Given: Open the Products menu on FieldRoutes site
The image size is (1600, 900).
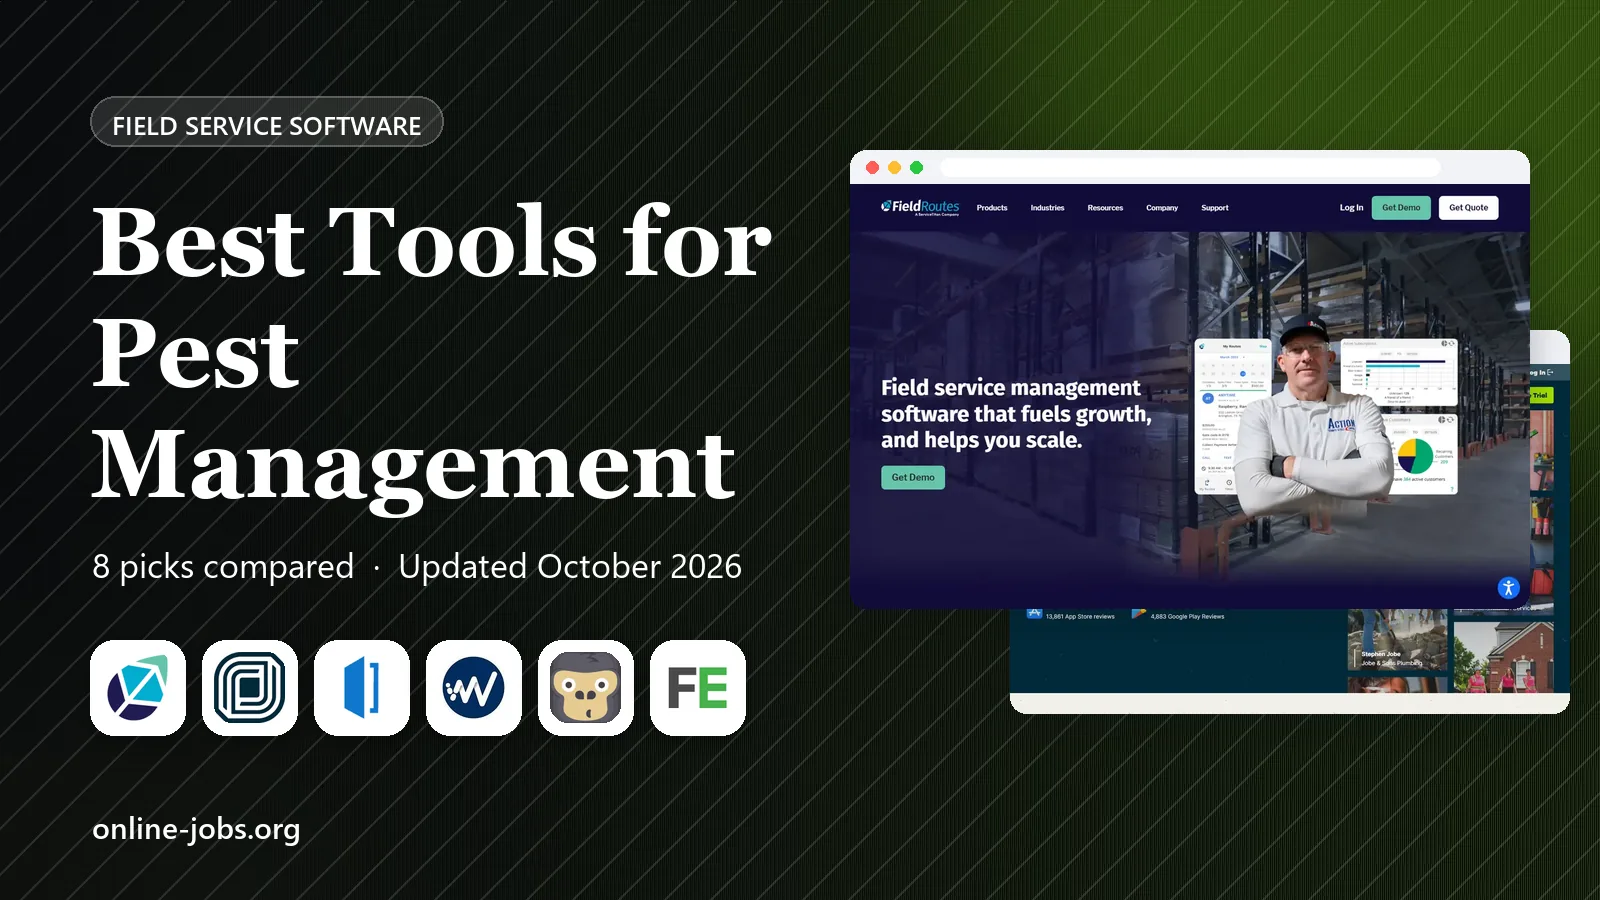Looking at the screenshot, I should [x=992, y=208].
